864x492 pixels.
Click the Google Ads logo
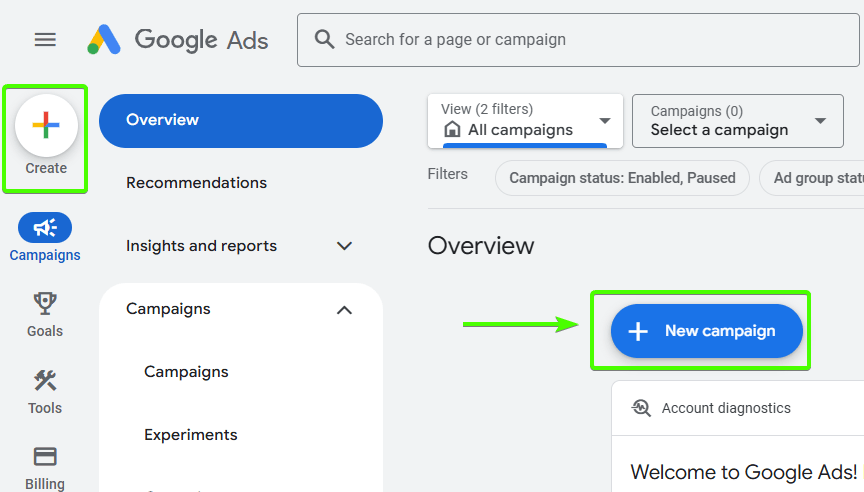coord(177,39)
